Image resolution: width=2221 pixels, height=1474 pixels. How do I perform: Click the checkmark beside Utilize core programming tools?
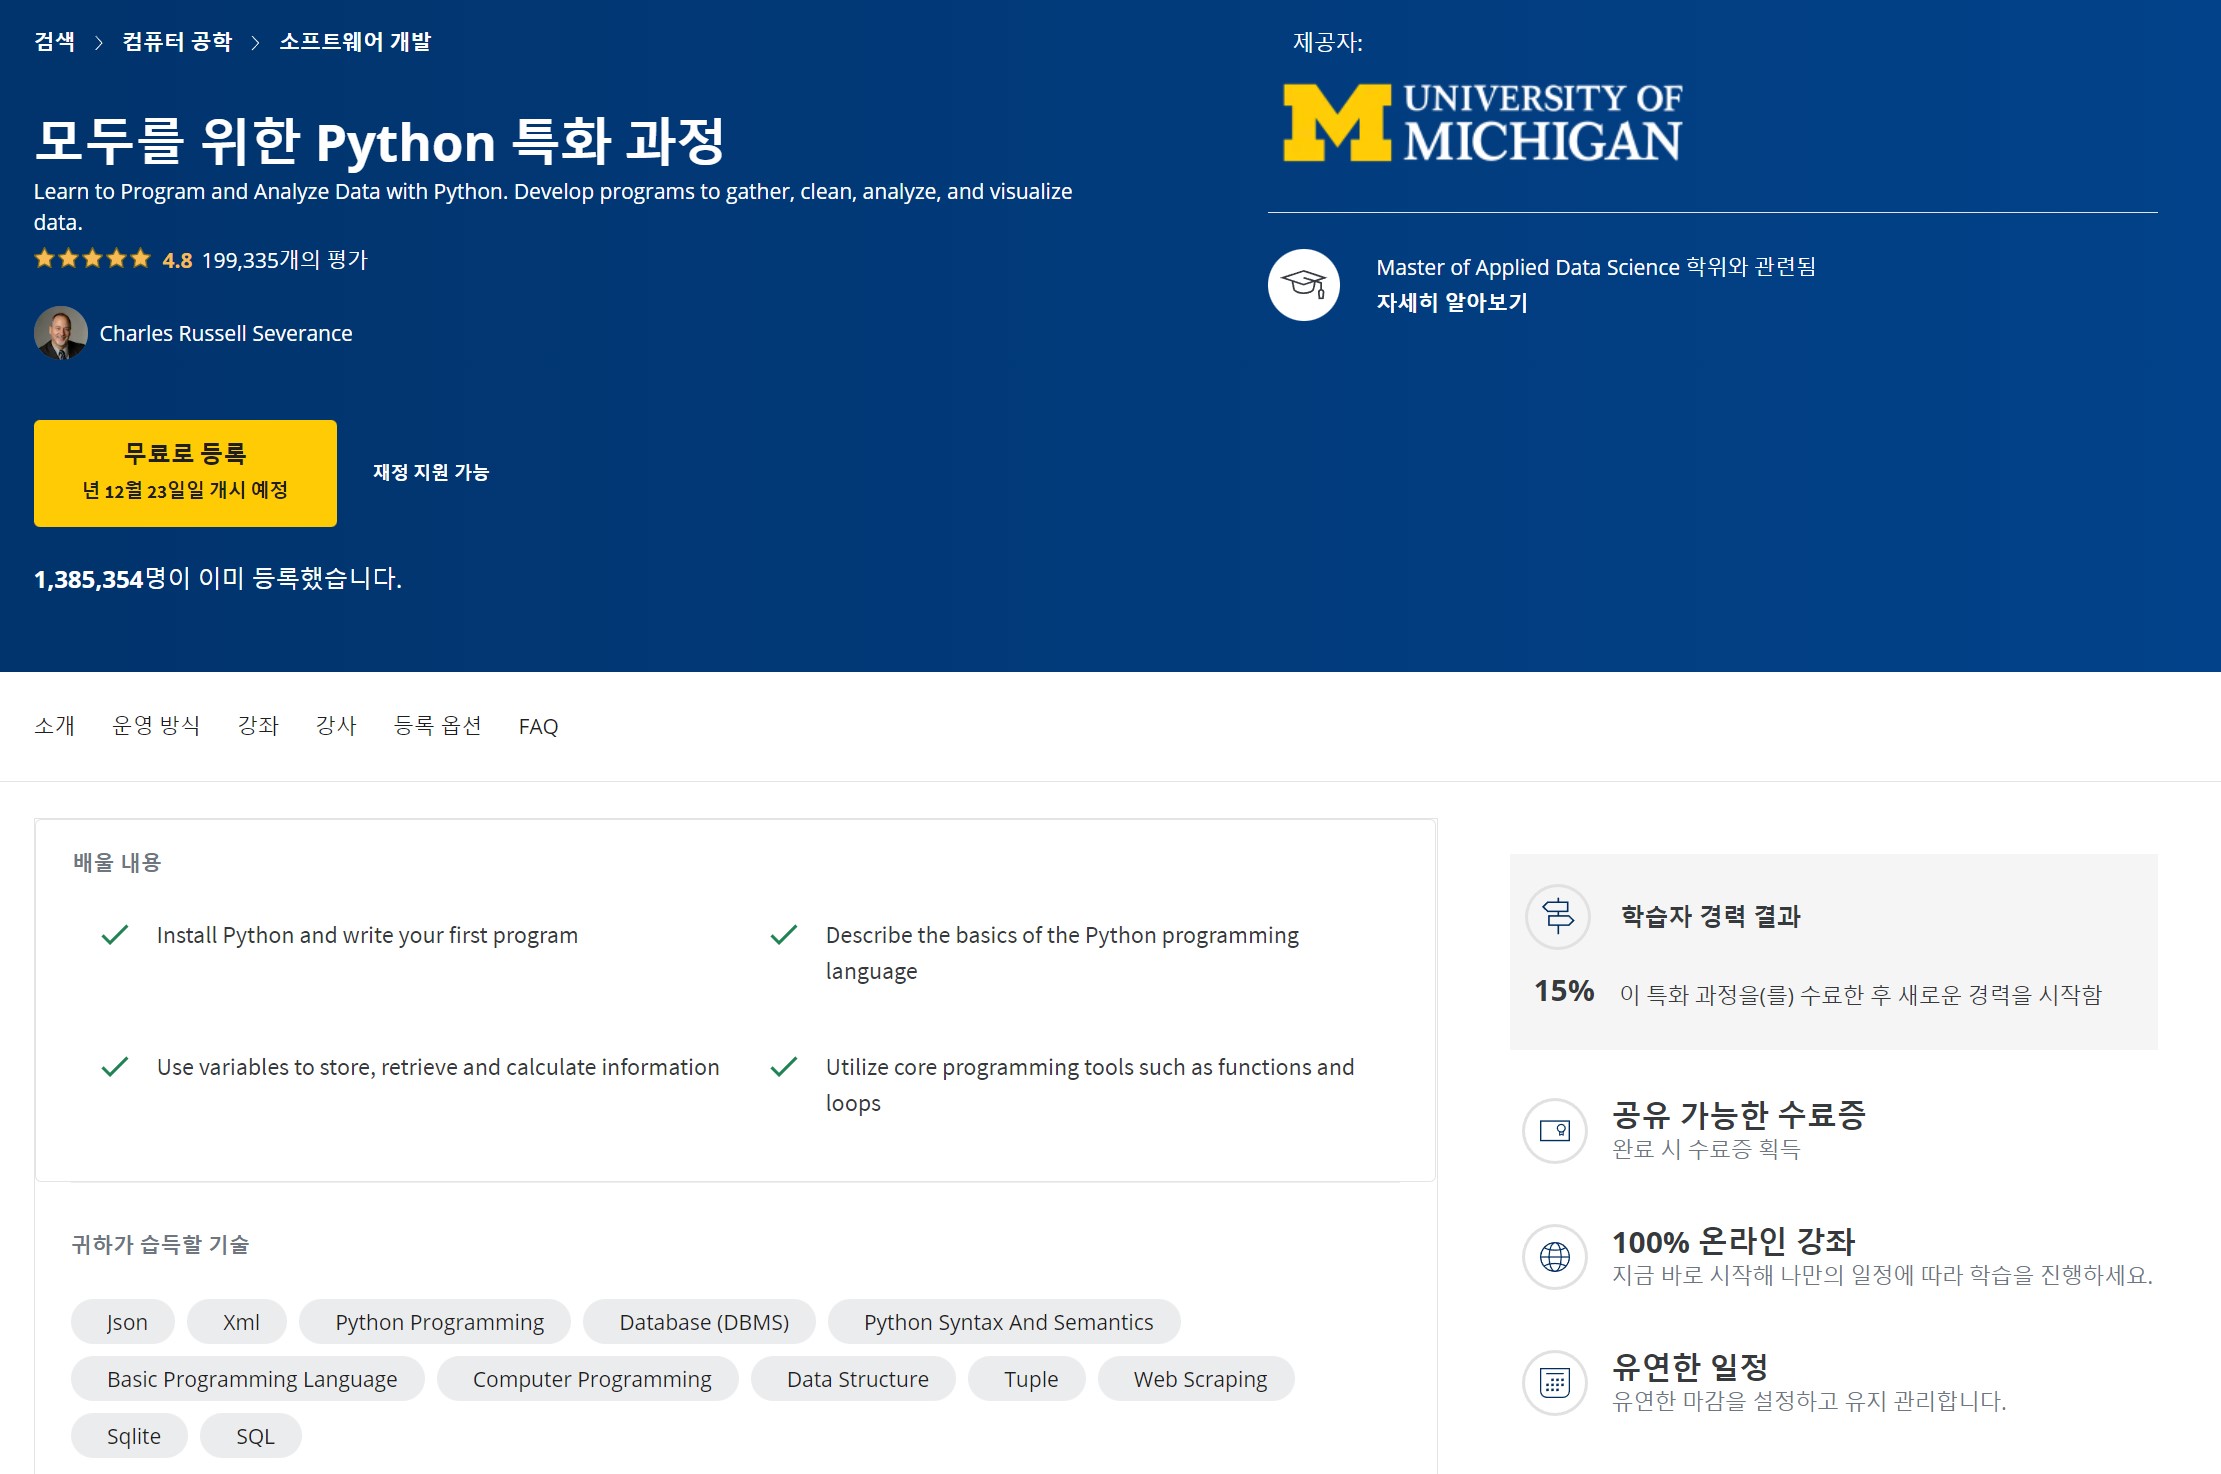[784, 1067]
